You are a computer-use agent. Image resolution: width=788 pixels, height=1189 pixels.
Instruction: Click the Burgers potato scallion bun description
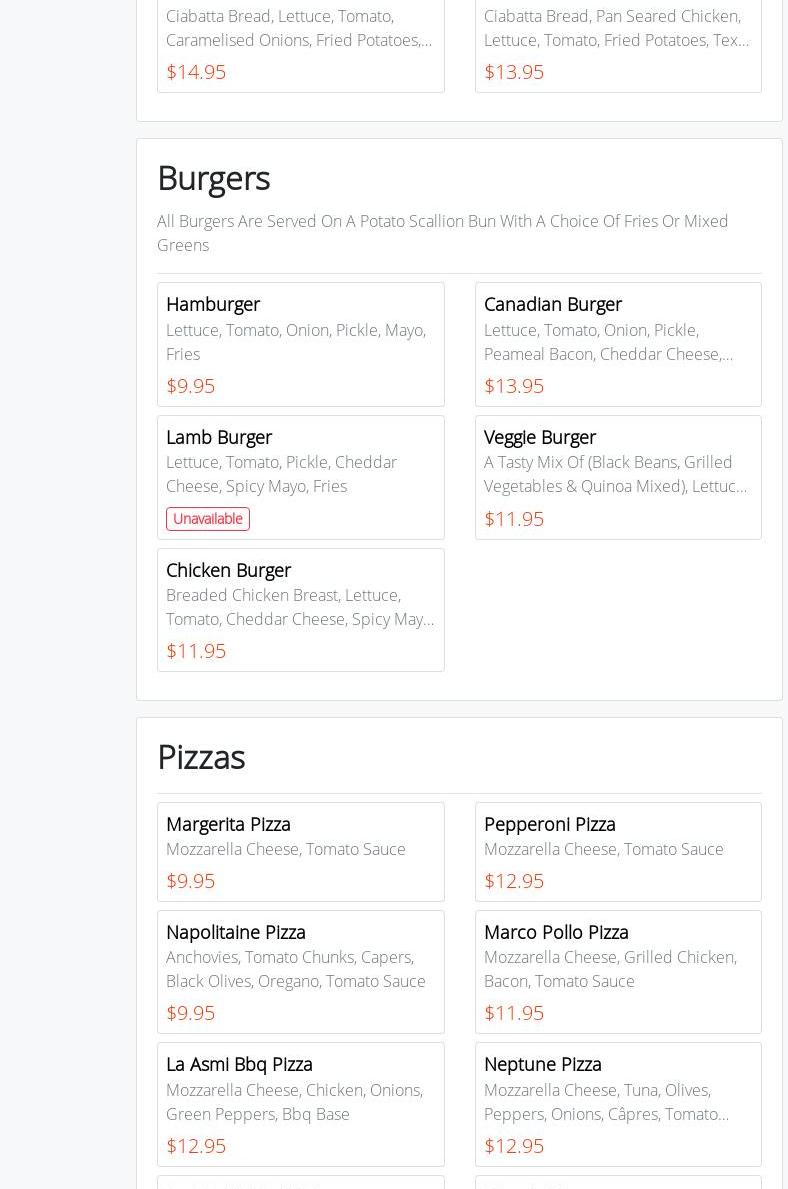442,233
